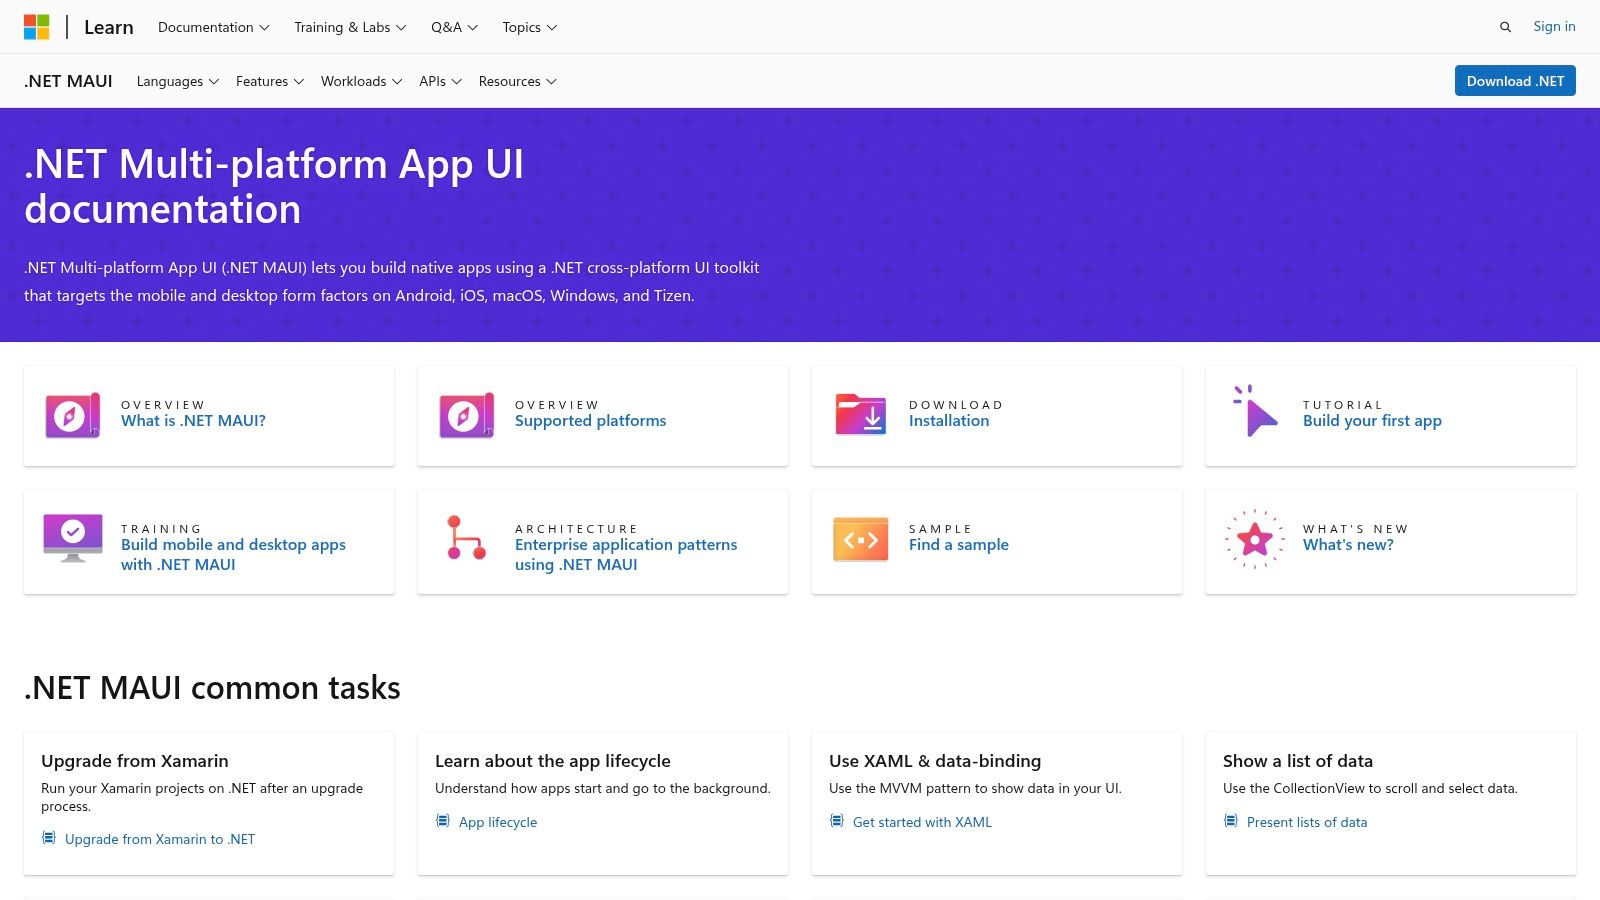Click the download folder icon on Installation card
Viewport: 1600px width, 900px height.
click(861, 414)
